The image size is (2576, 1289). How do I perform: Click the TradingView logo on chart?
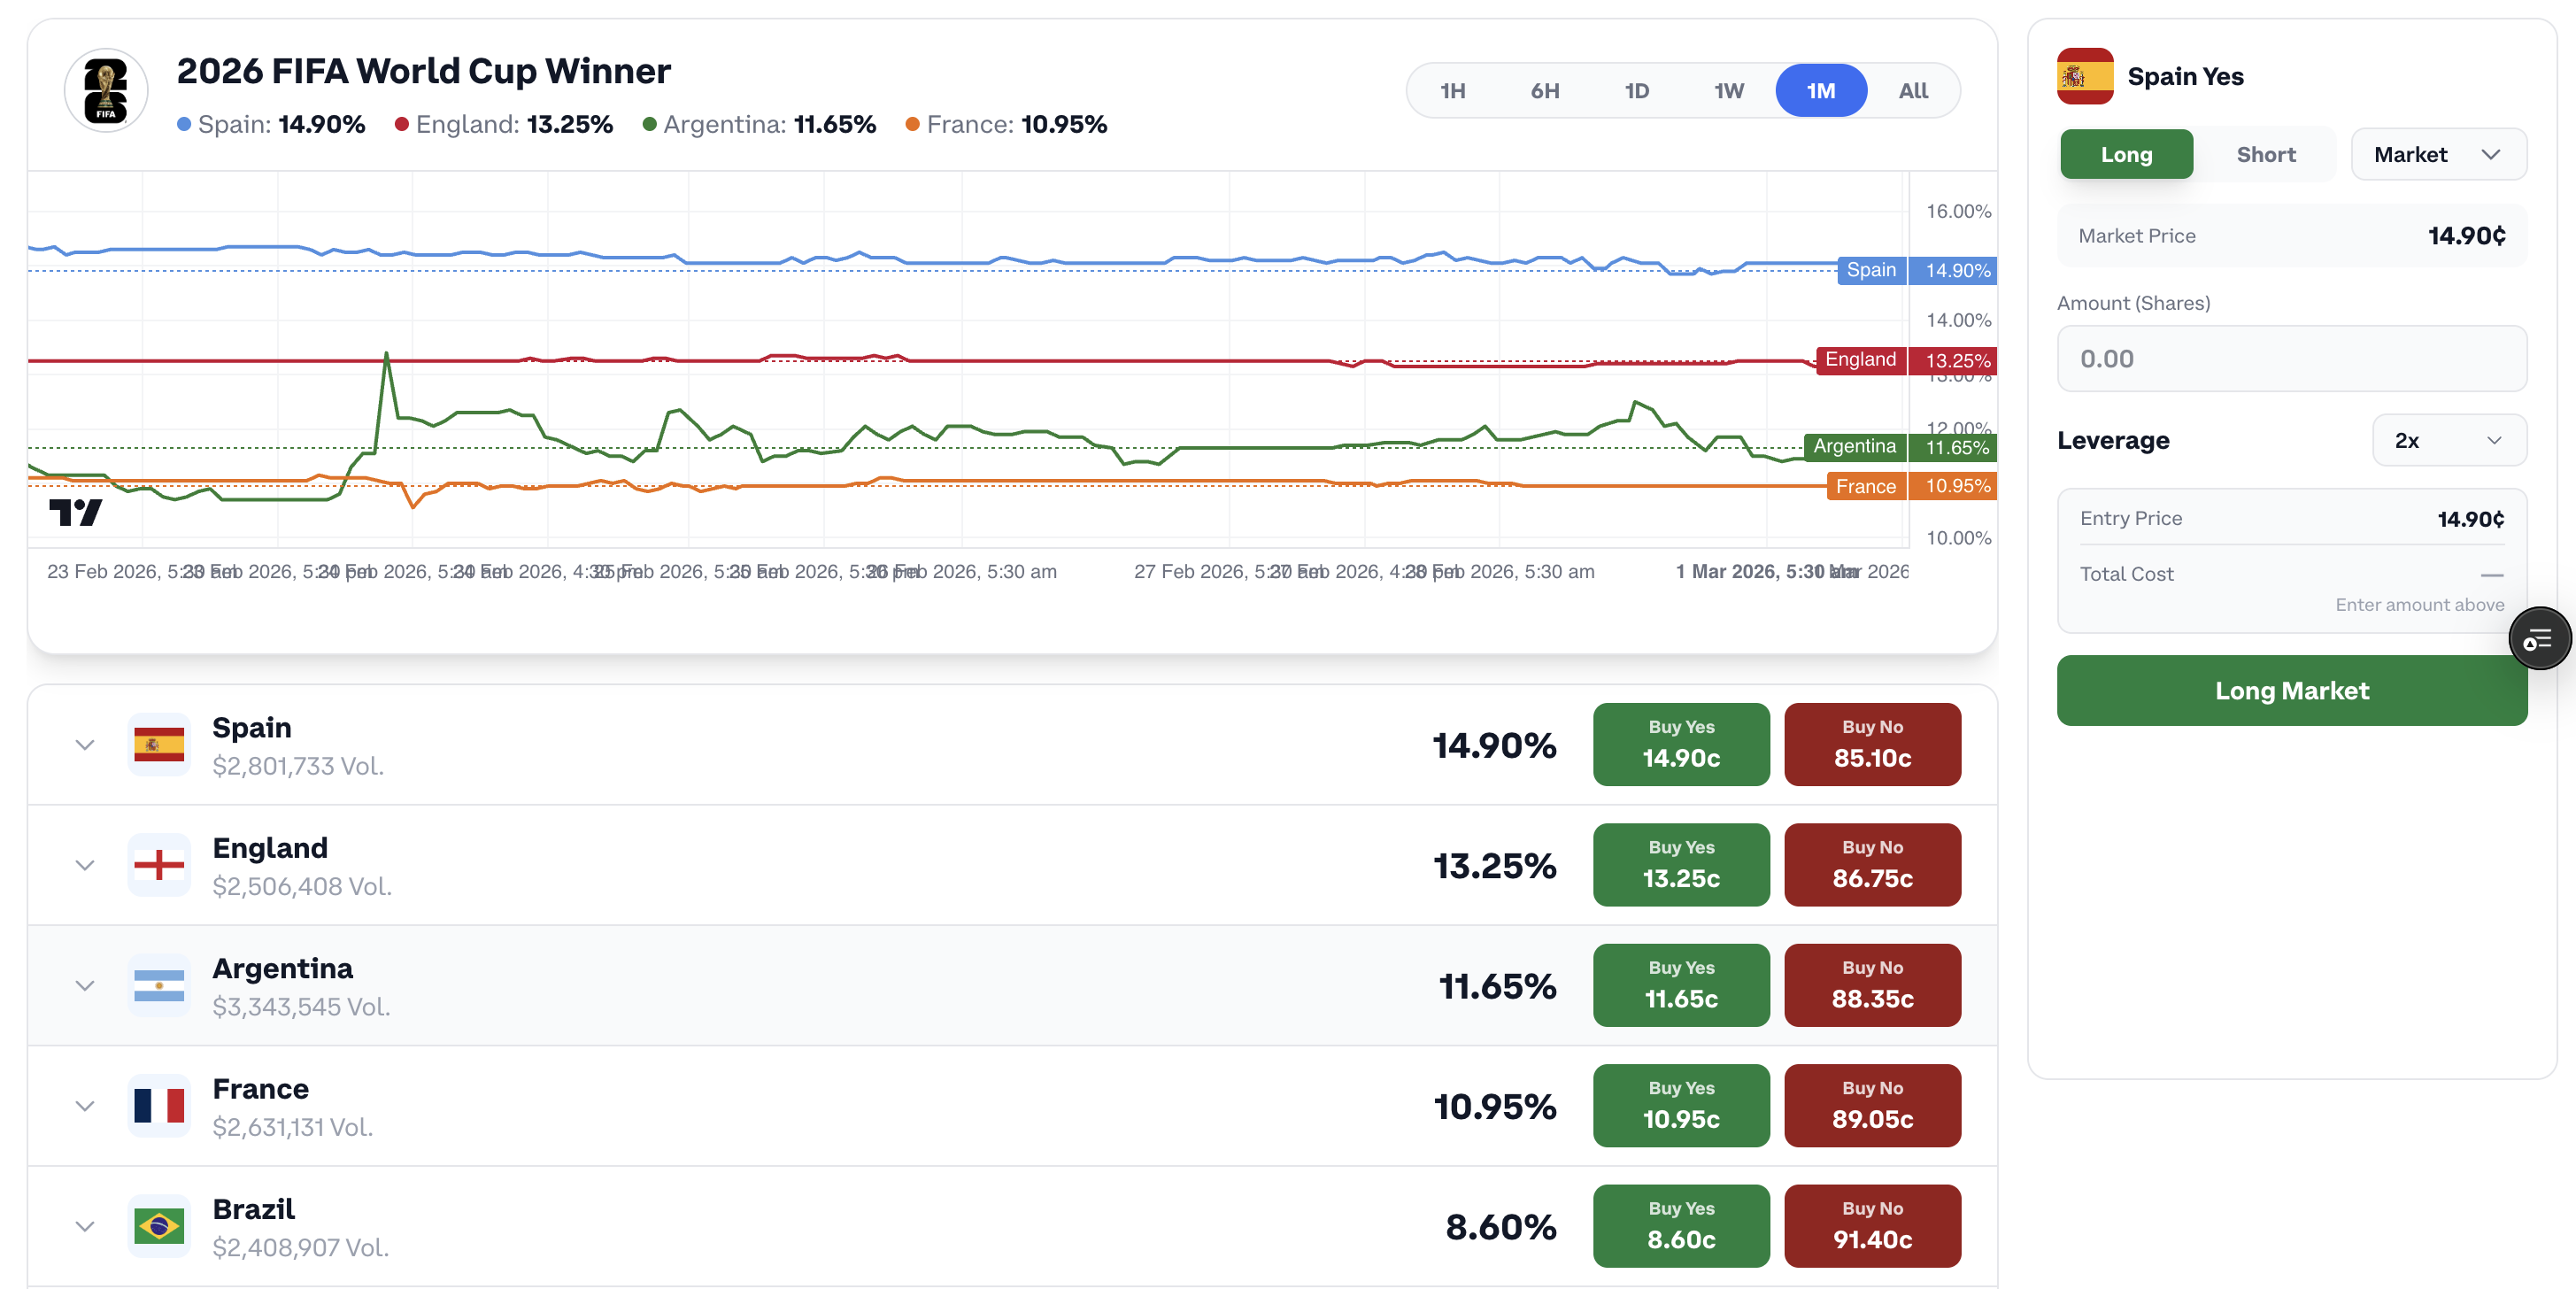click(75, 512)
